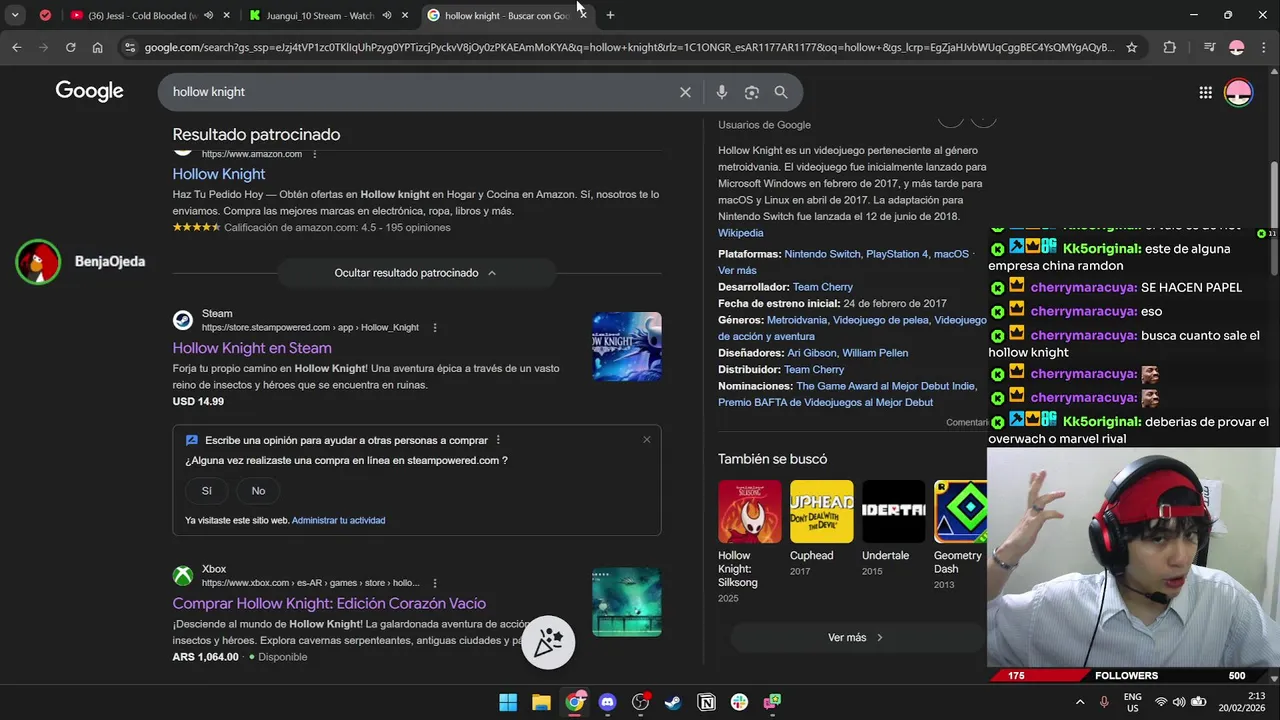Open OBS Studio from the taskbar

coord(640,702)
